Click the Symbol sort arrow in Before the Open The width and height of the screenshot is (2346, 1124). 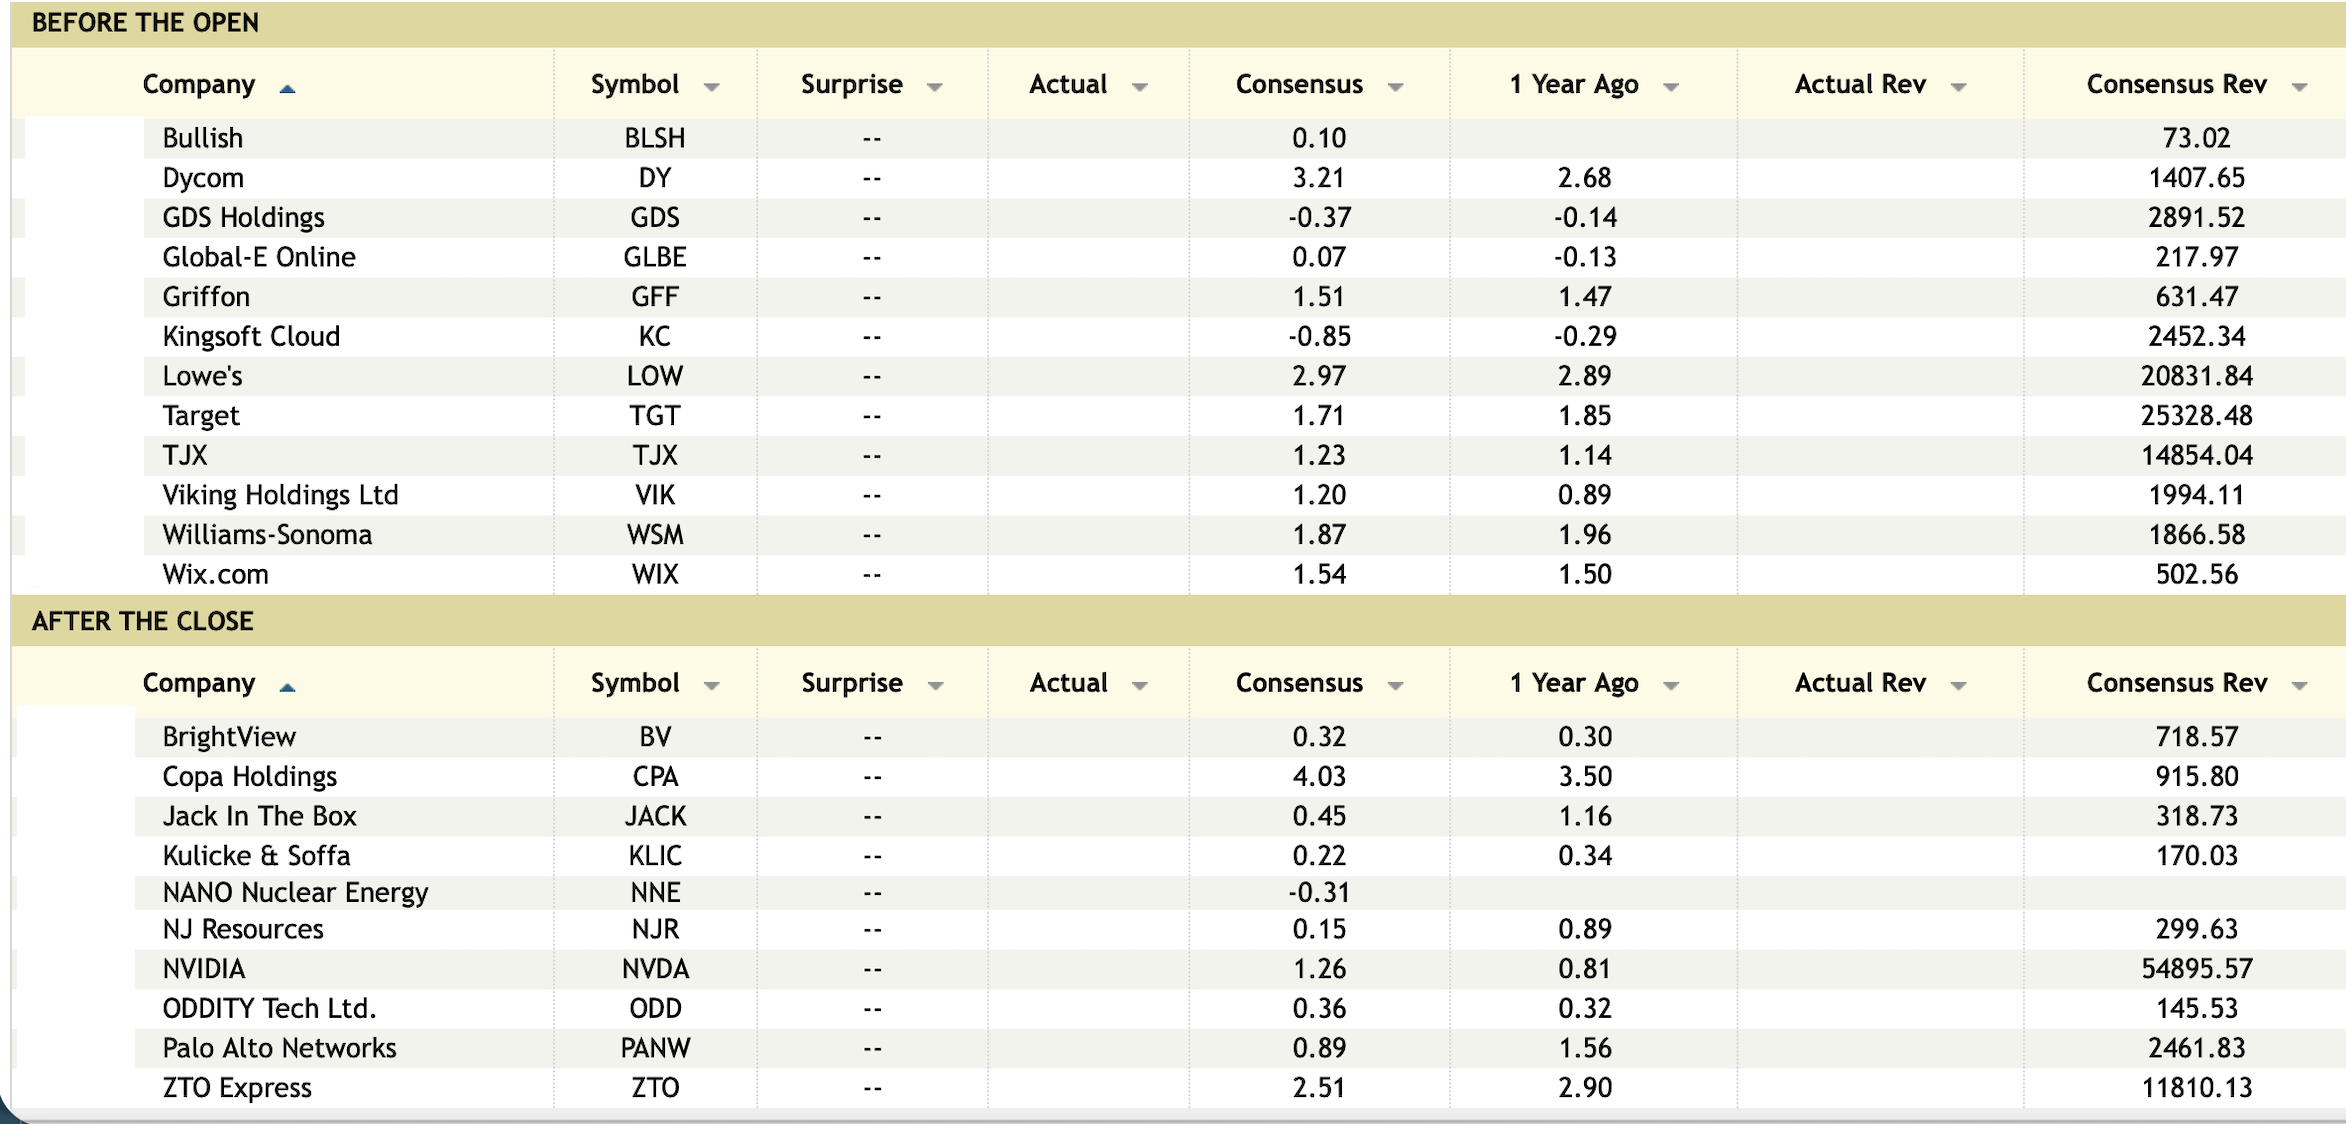(x=712, y=88)
